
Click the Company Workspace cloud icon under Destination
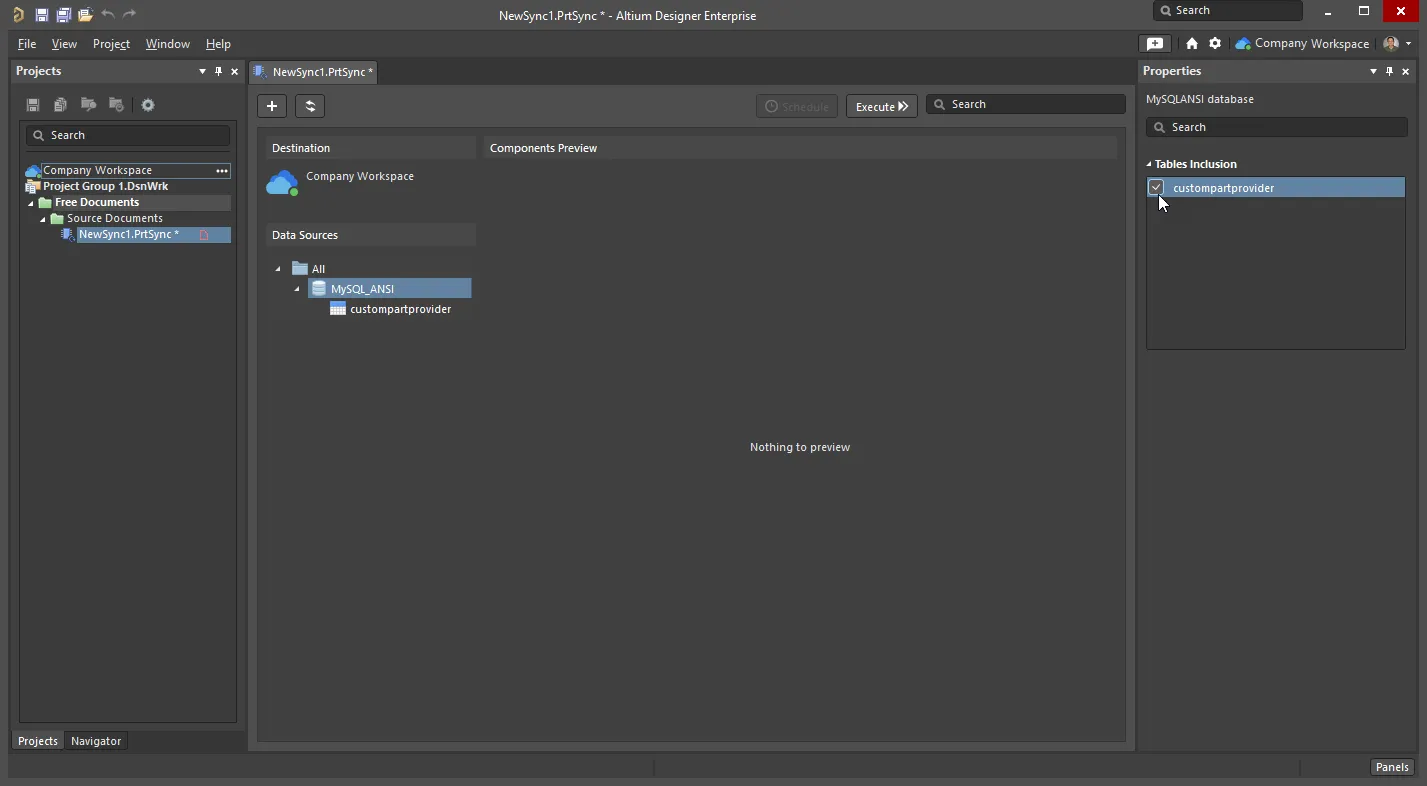[x=283, y=183]
